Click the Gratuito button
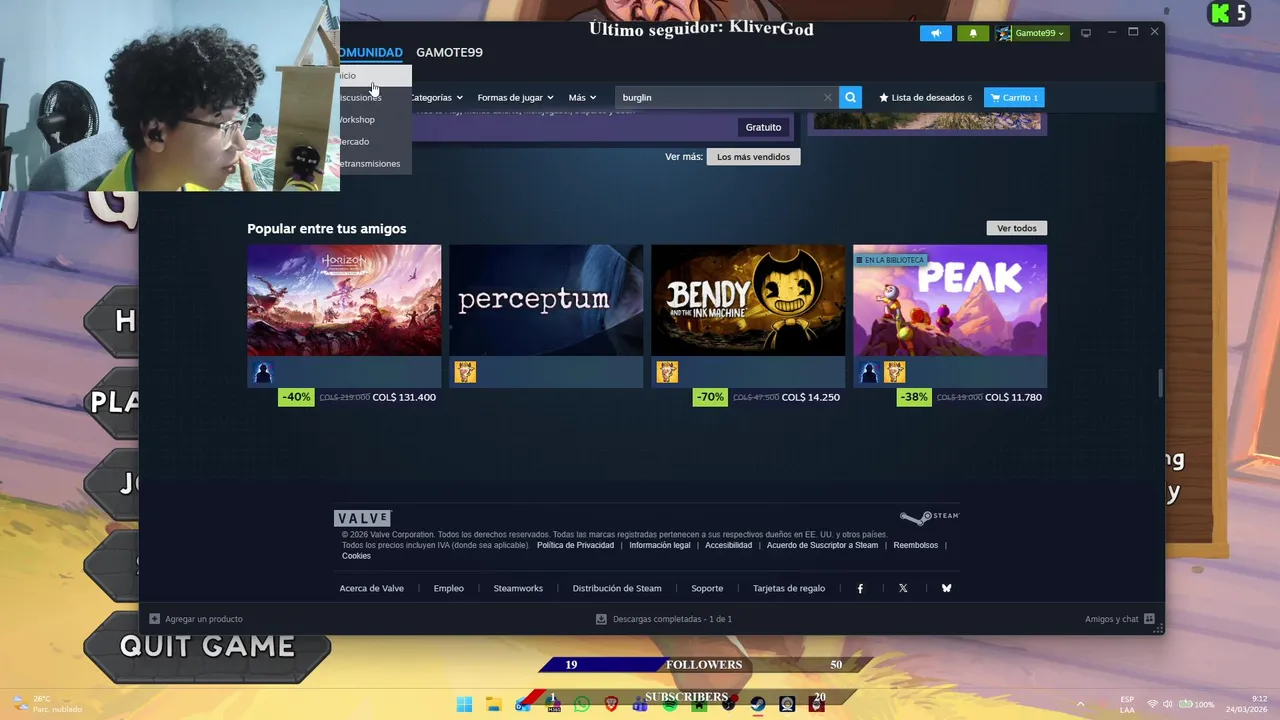The height and width of the screenshot is (720, 1280). [x=763, y=127]
